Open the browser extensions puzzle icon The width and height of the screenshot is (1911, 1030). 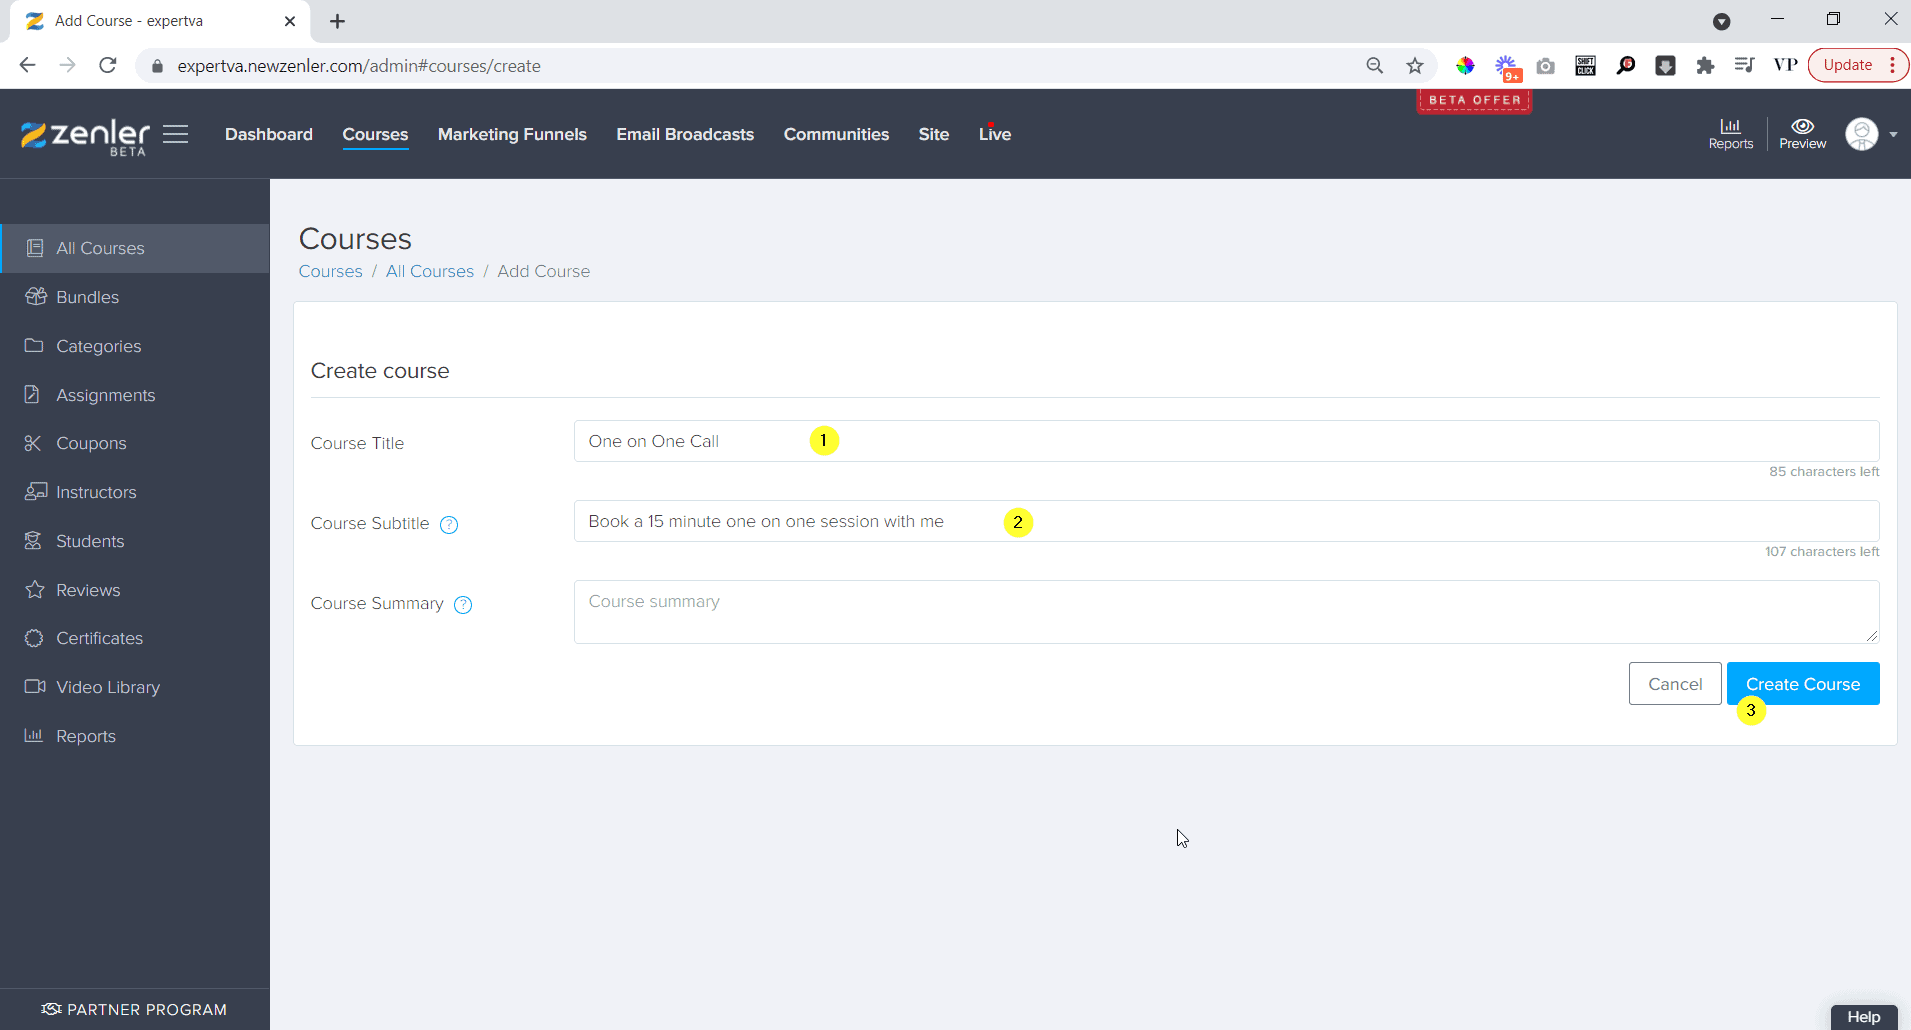(1705, 65)
